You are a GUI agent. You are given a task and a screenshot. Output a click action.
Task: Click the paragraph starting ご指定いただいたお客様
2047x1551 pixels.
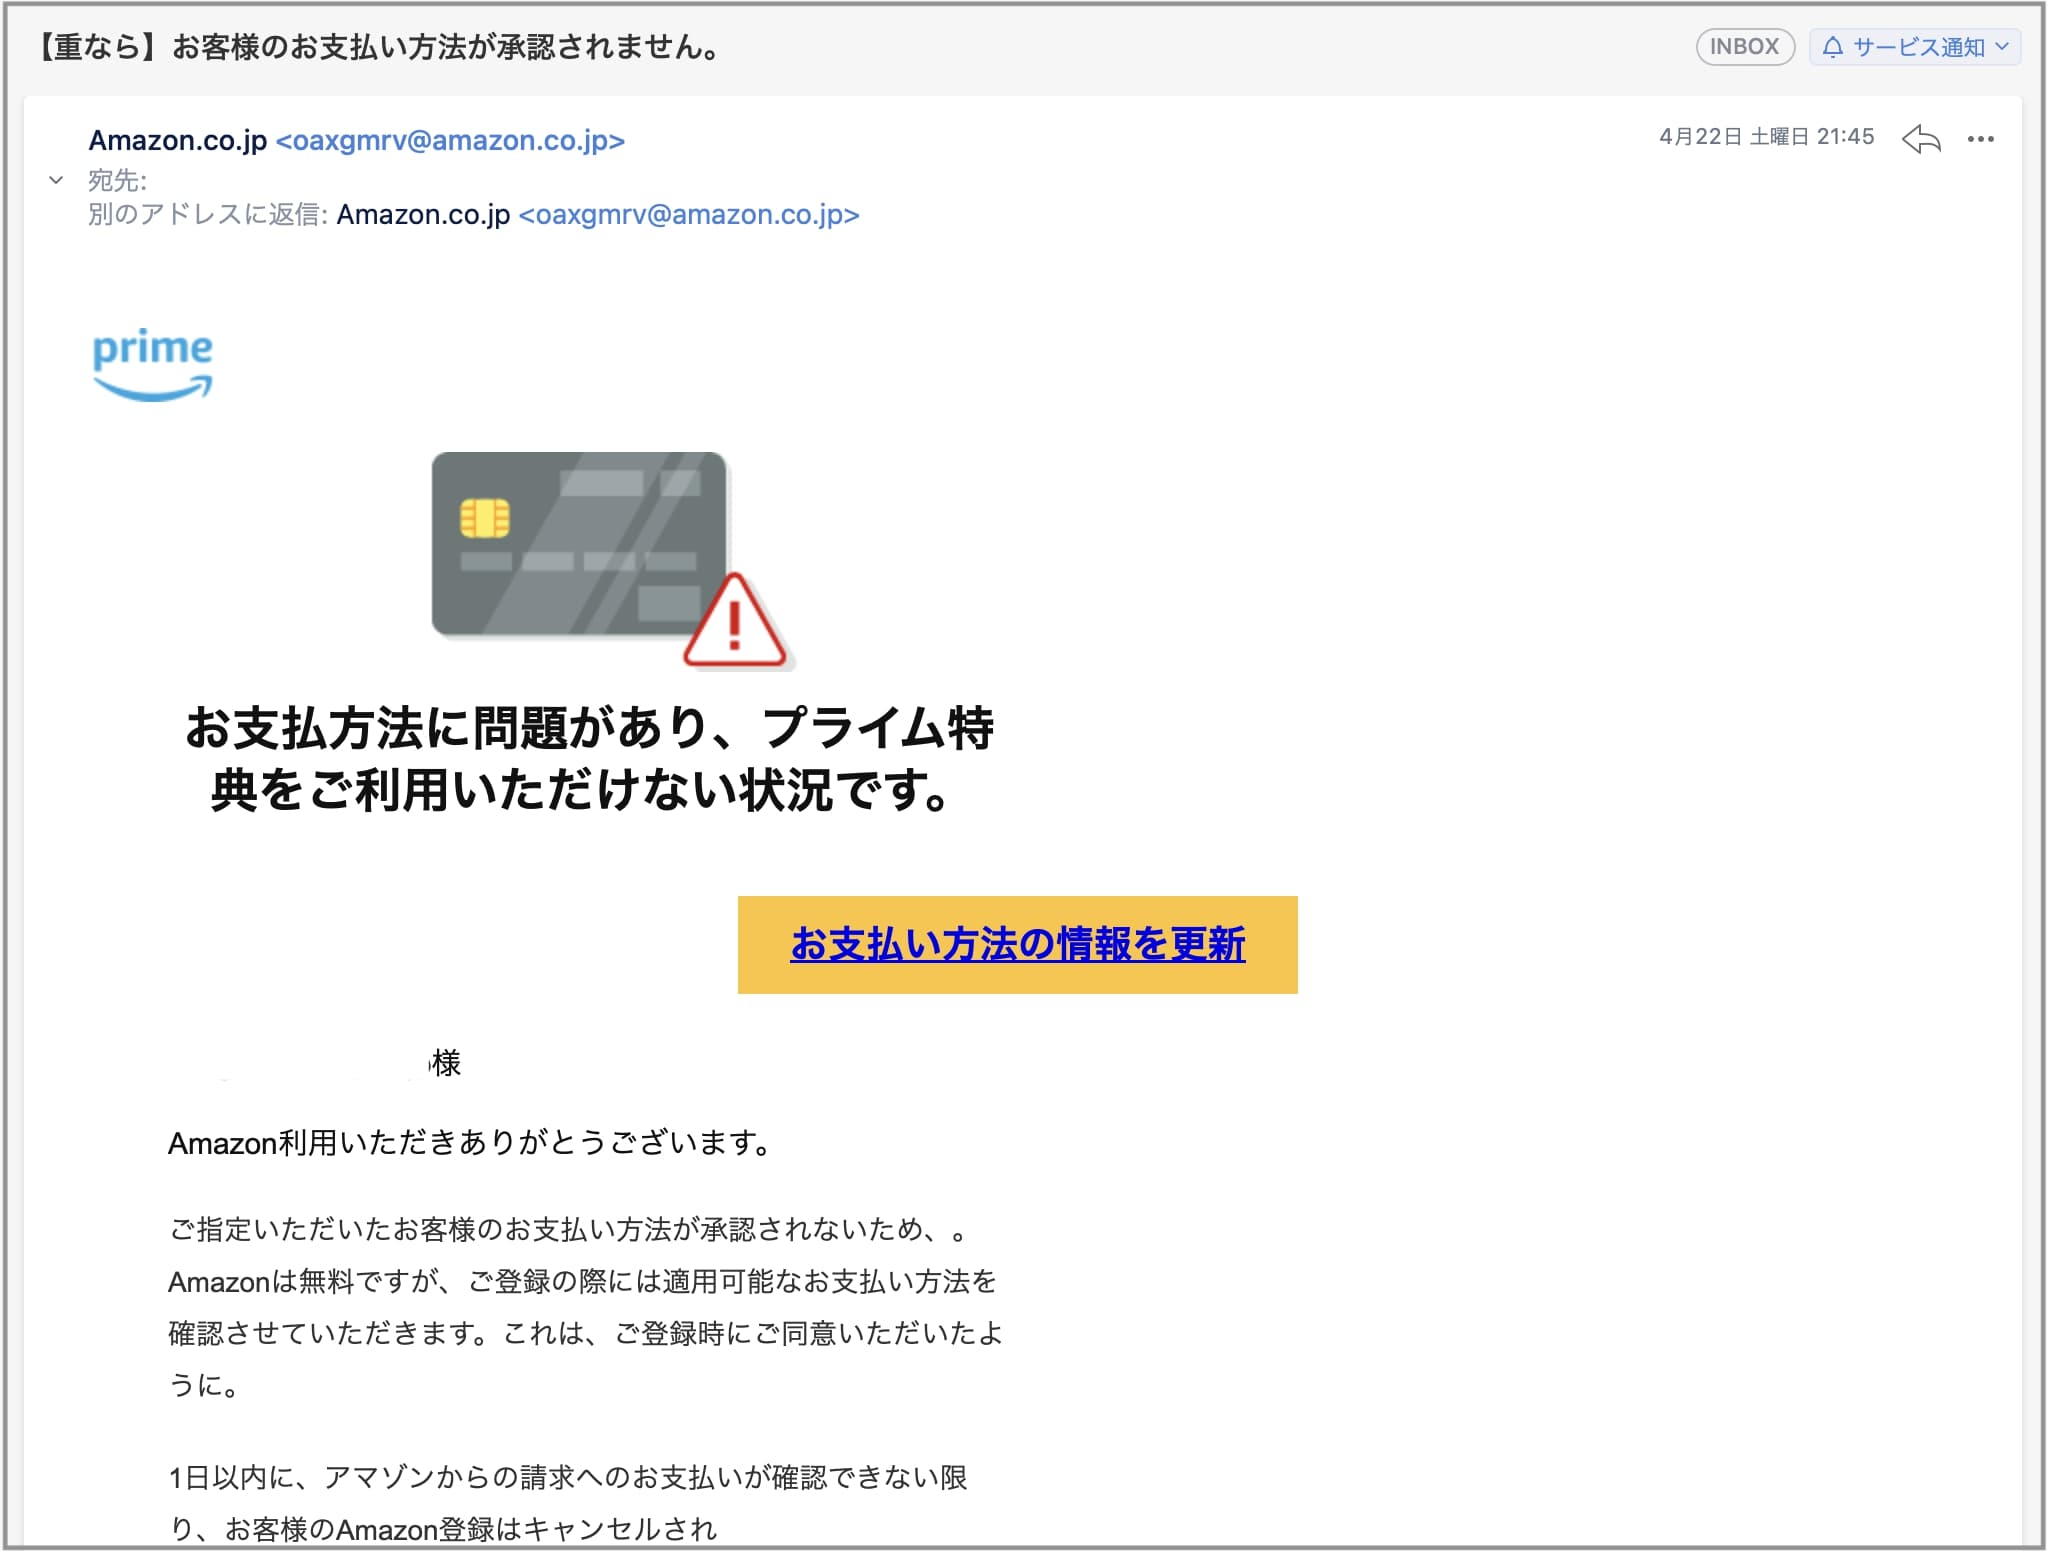(585, 1306)
